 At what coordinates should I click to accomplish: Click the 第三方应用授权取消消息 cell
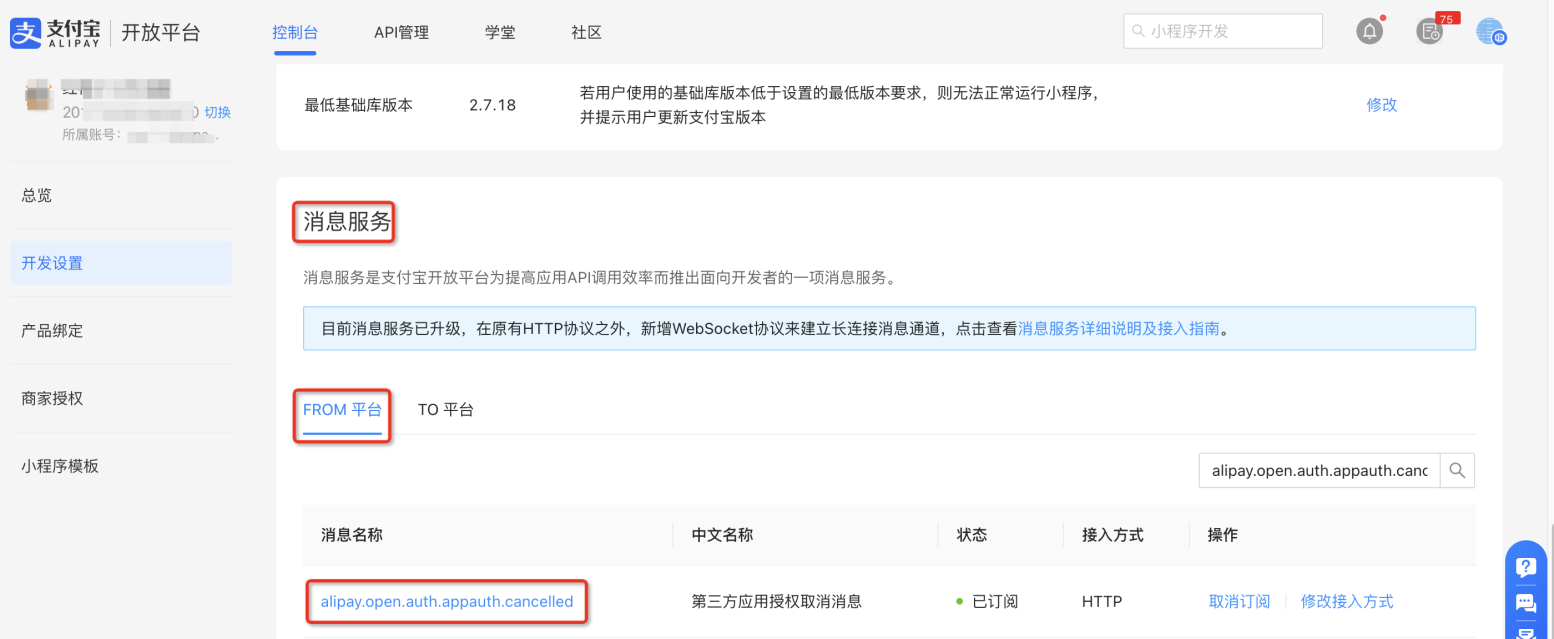click(x=777, y=602)
